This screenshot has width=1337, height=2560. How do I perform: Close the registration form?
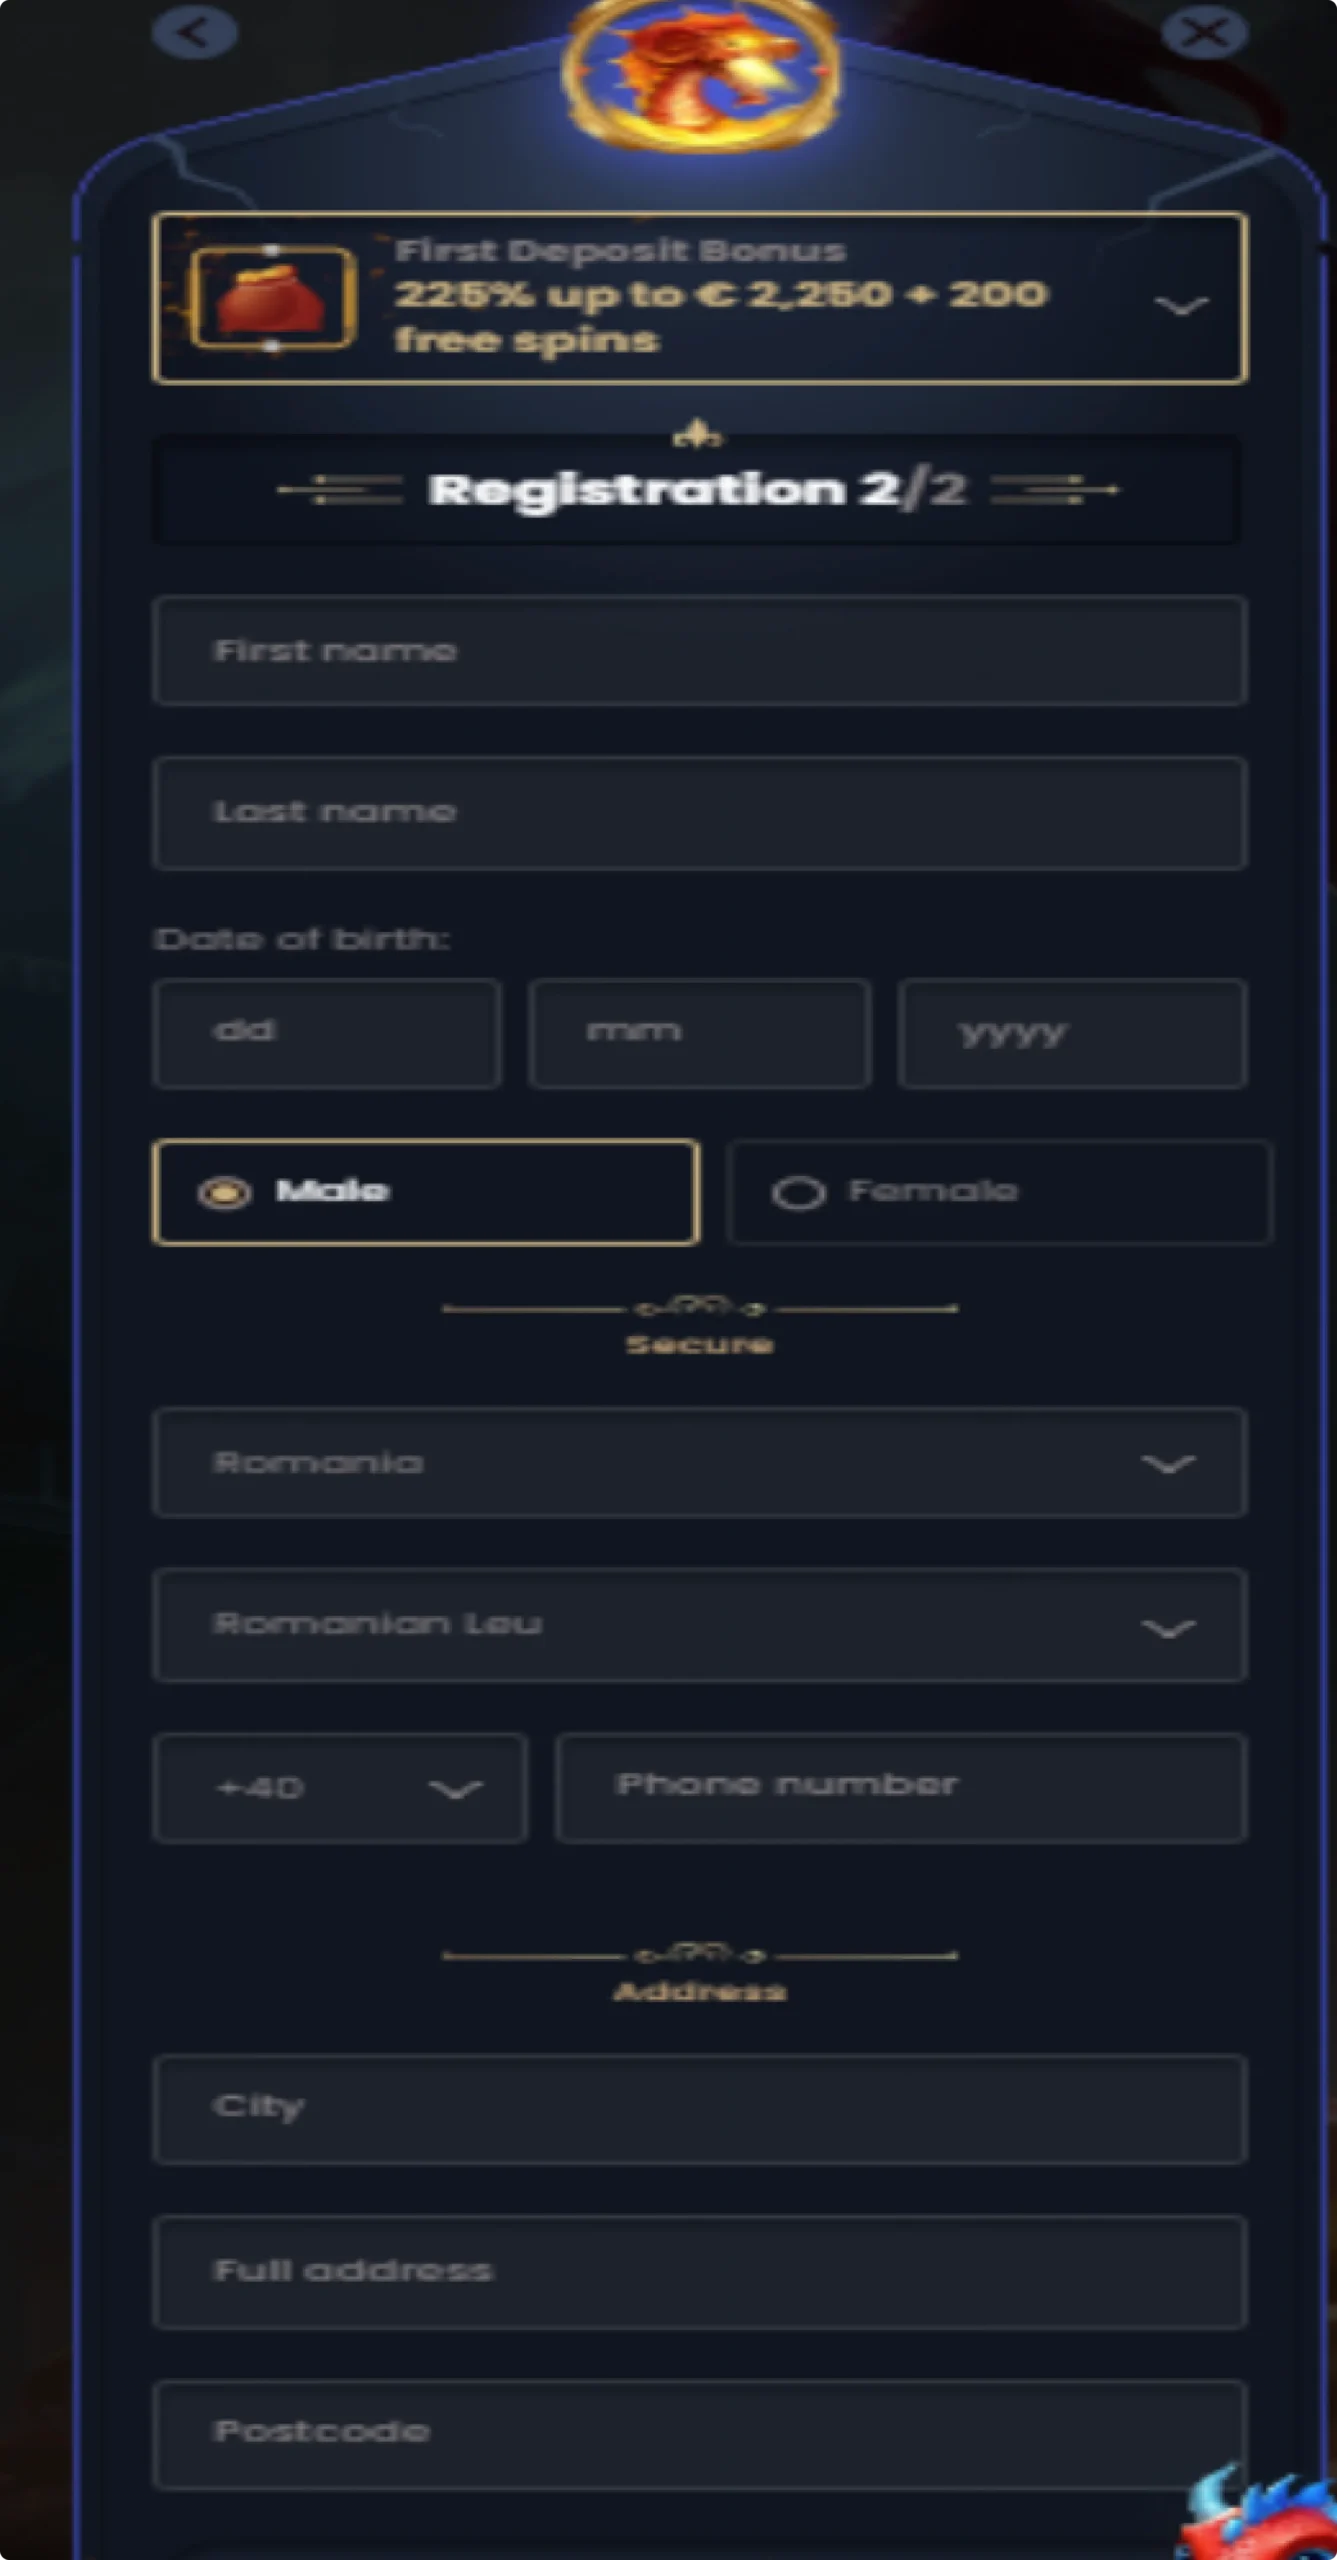click(x=1204, y=32)
